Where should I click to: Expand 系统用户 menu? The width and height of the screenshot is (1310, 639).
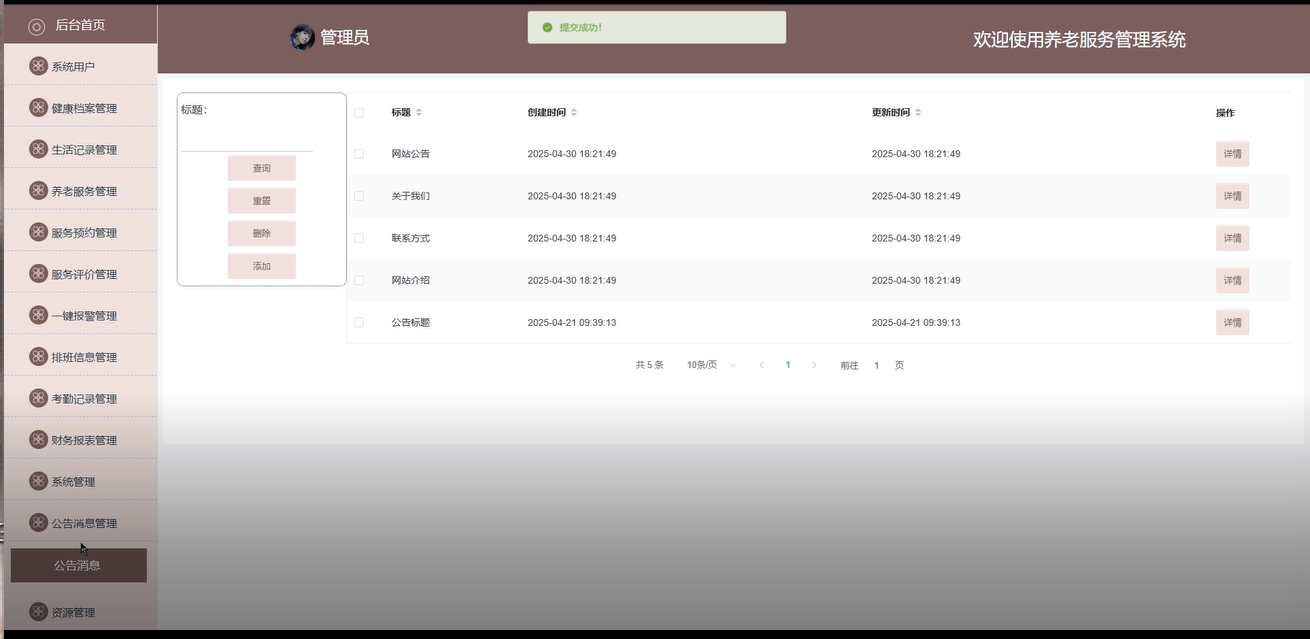[80, 67]
